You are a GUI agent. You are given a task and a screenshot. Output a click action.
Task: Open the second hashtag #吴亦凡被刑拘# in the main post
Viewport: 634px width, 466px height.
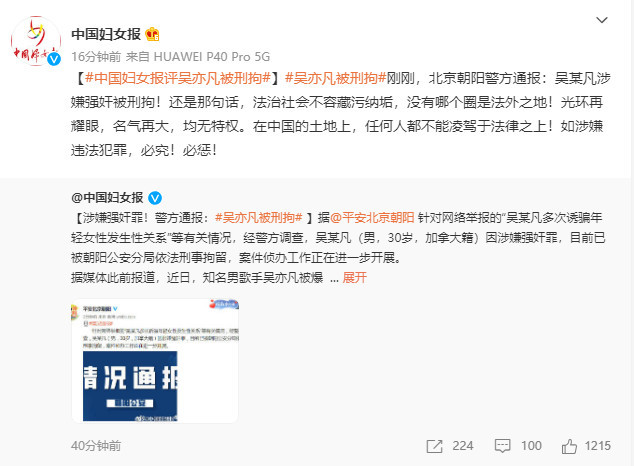tap(336, 78)
